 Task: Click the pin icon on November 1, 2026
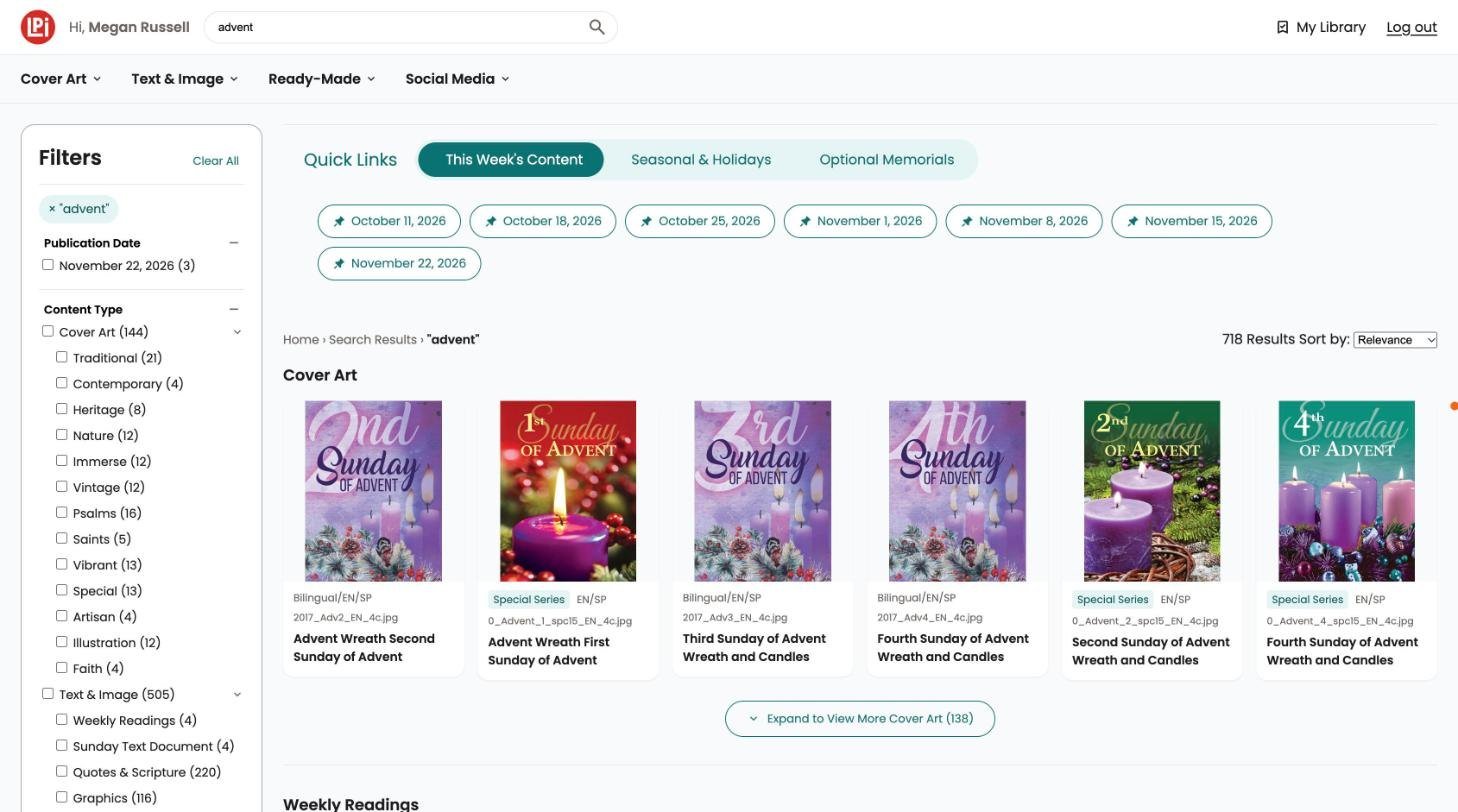(805, 221)
